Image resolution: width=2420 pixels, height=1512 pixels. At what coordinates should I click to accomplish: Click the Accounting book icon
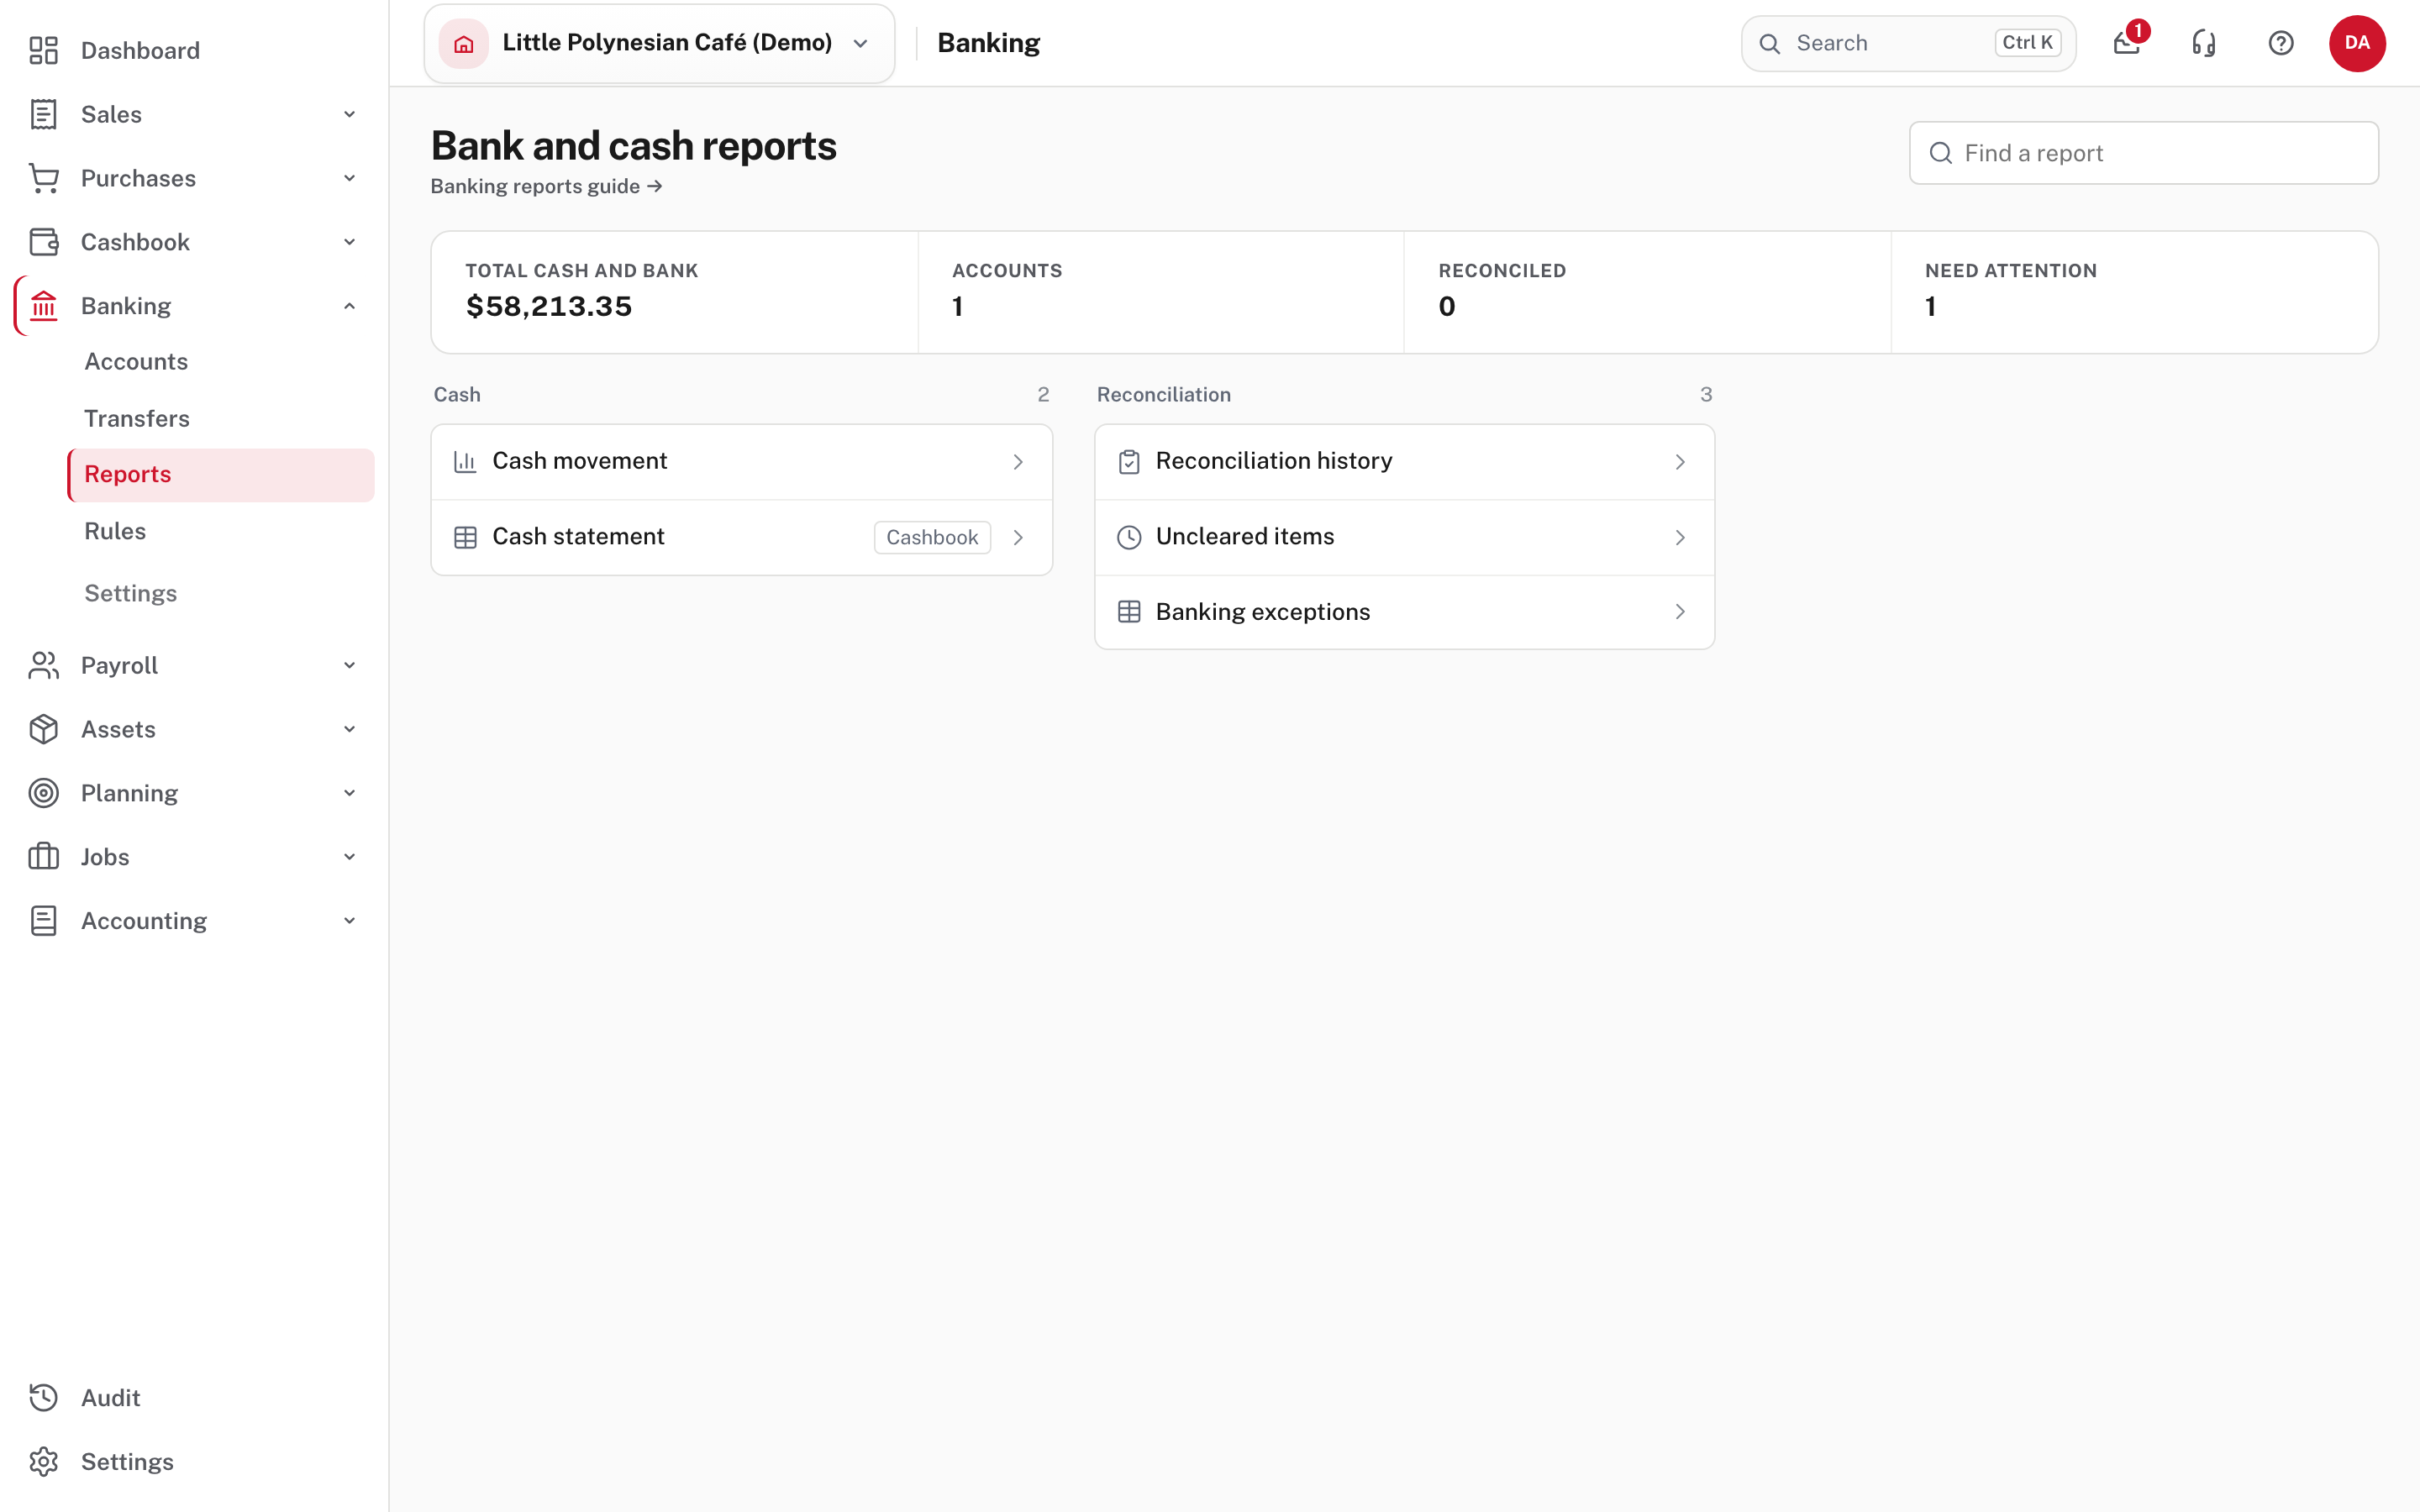(x=43, y=921)
